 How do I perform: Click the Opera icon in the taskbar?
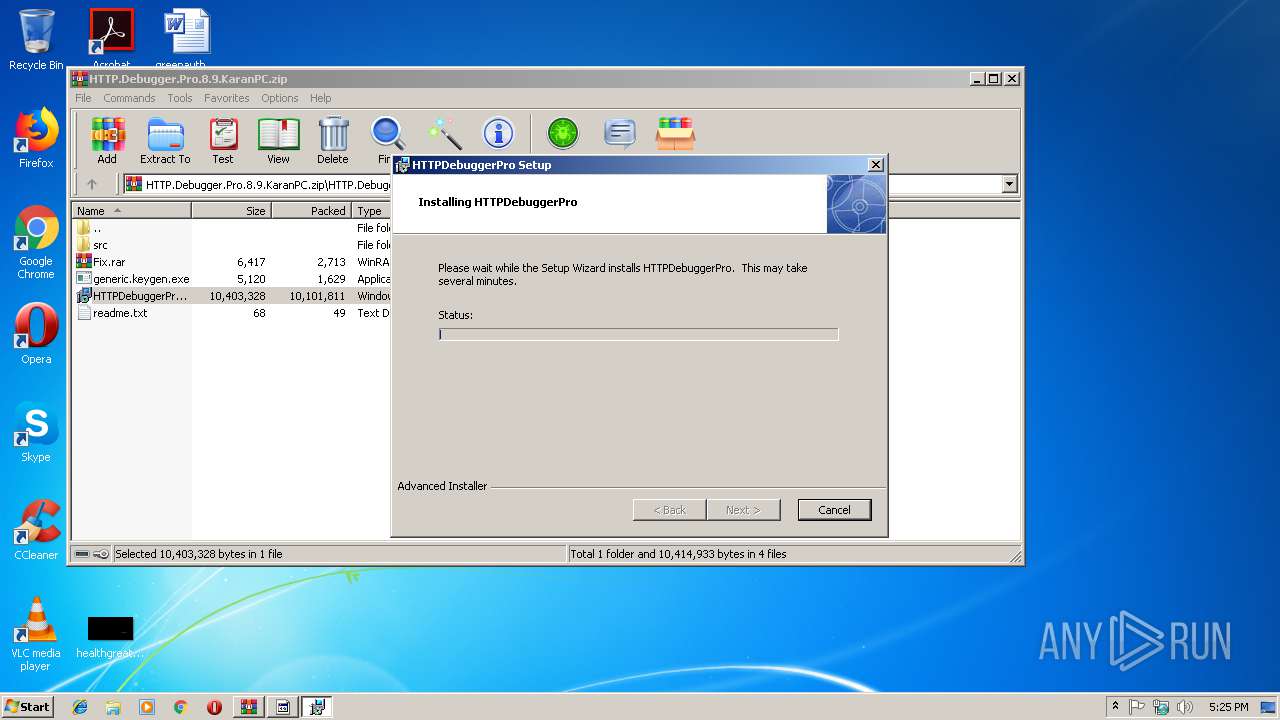(214, 707)
